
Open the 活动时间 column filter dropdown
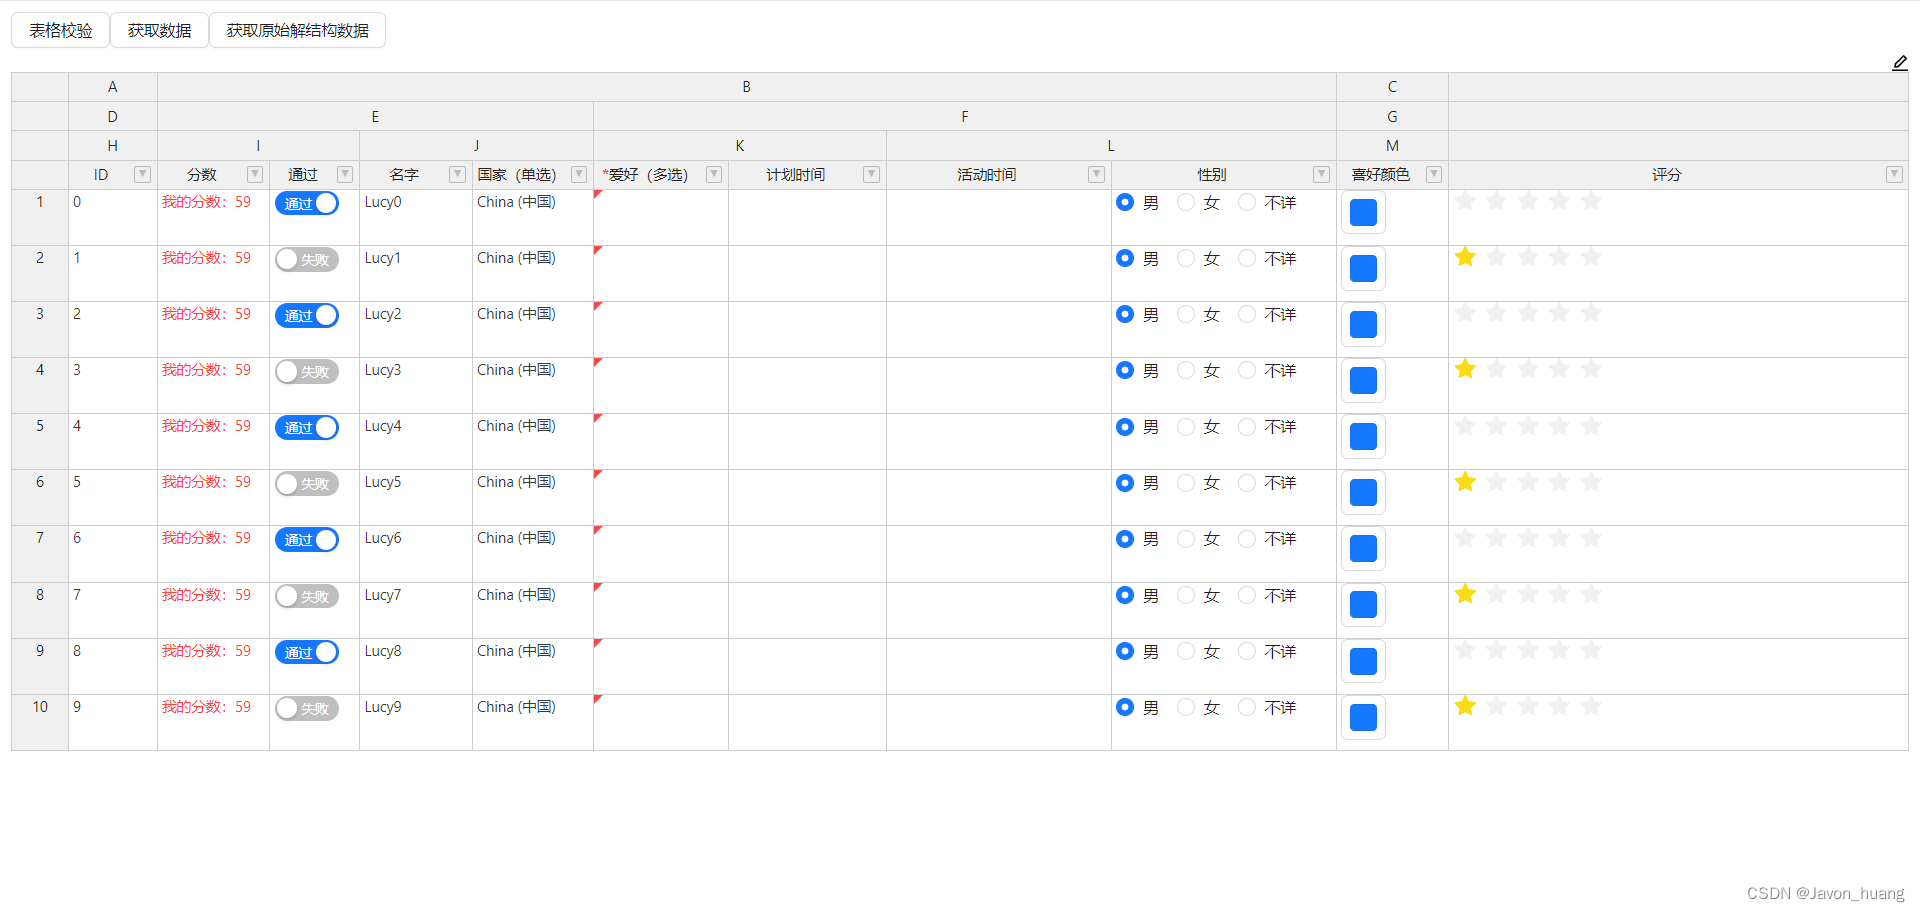(x=1096, y=174)
